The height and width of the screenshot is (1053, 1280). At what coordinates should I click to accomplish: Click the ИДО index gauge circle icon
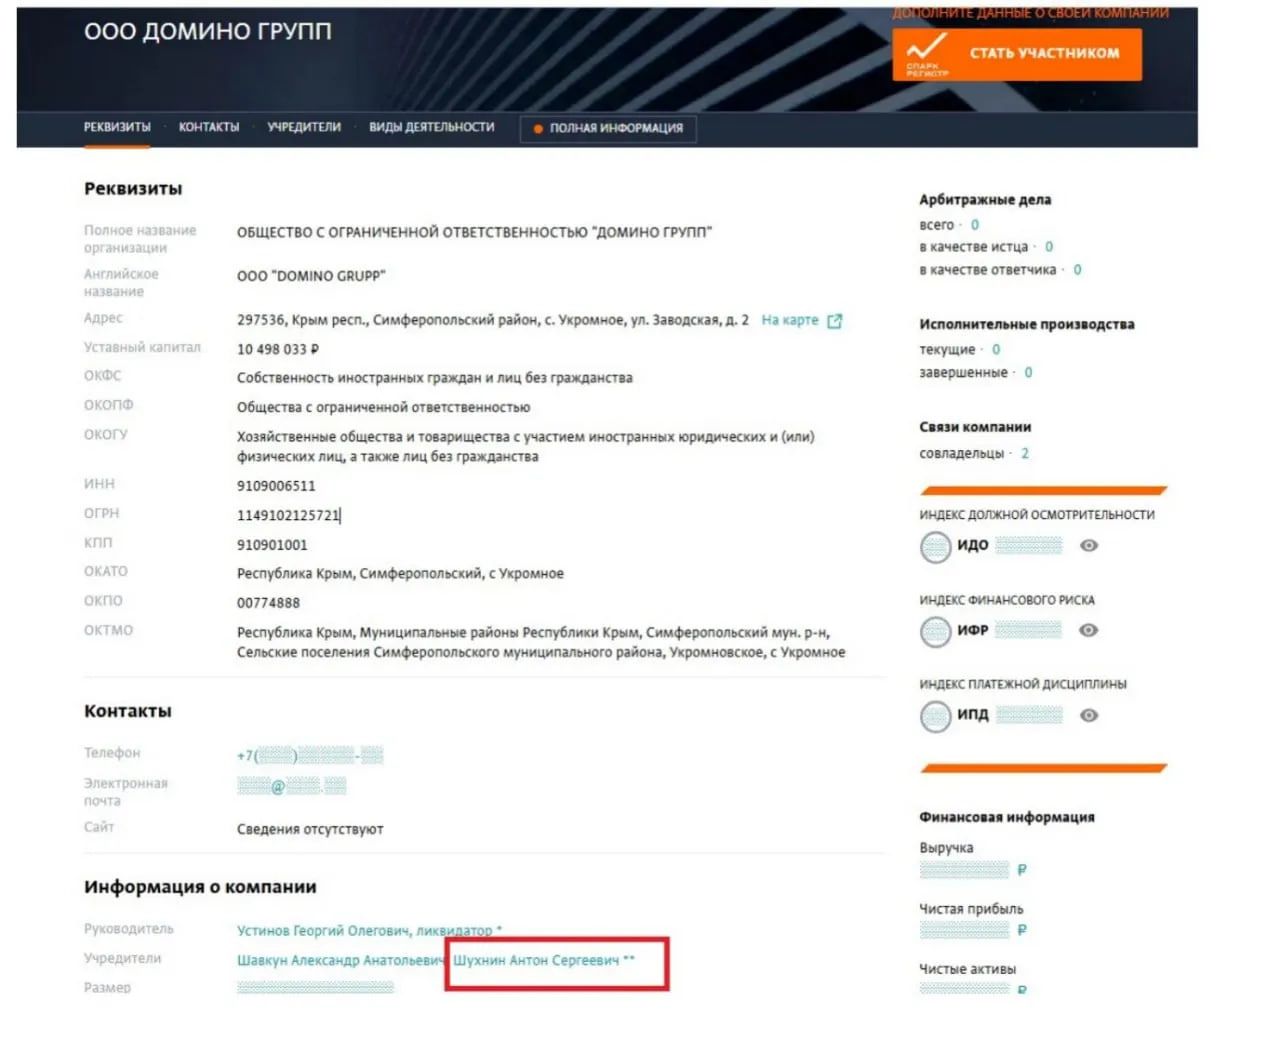click(x=935, y=547)
